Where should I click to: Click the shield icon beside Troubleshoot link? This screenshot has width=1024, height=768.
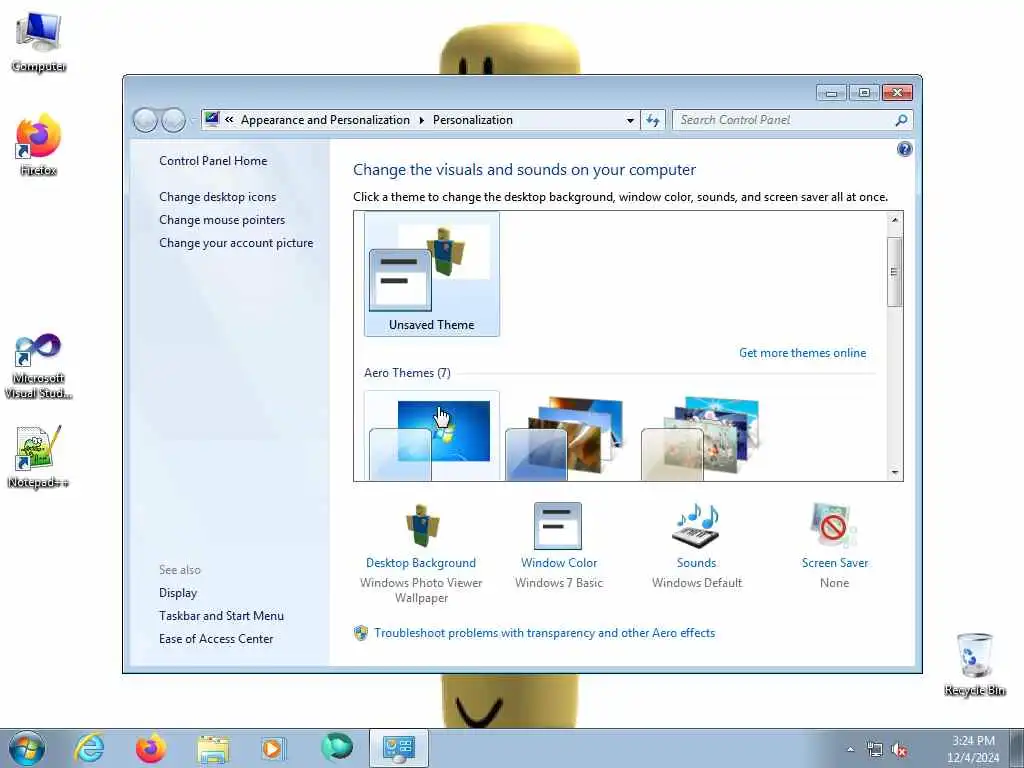tap(360, 633)
